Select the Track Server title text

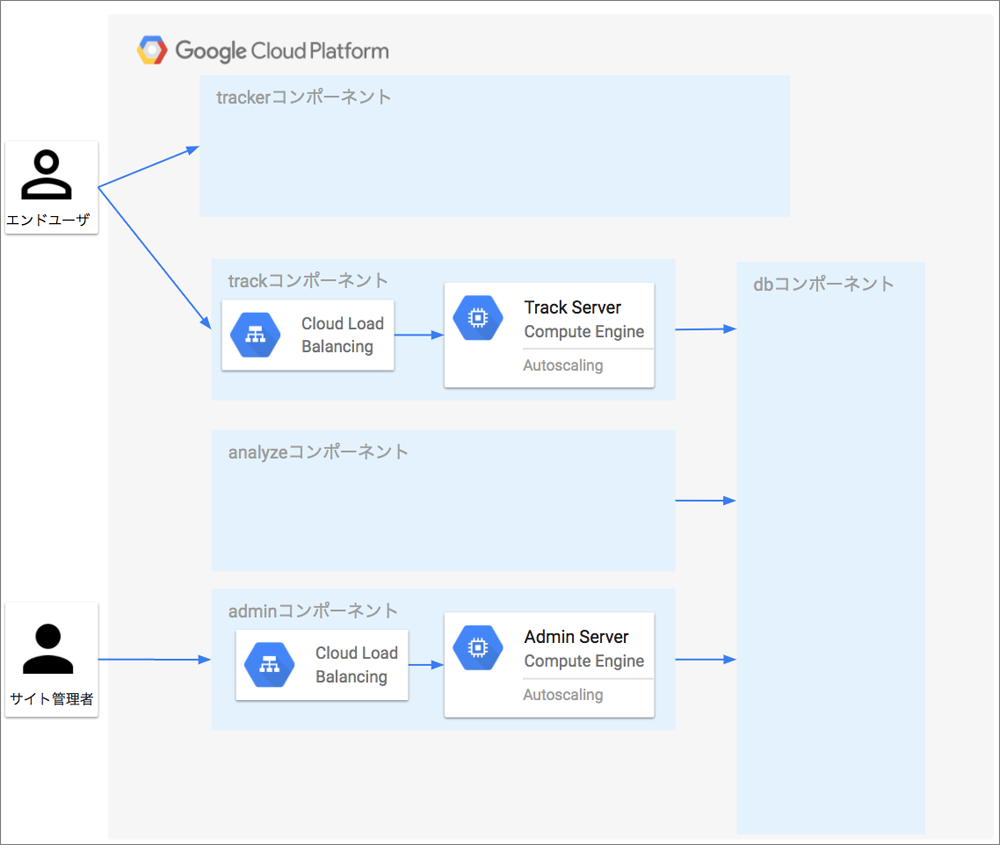click(x=573, y=307)
